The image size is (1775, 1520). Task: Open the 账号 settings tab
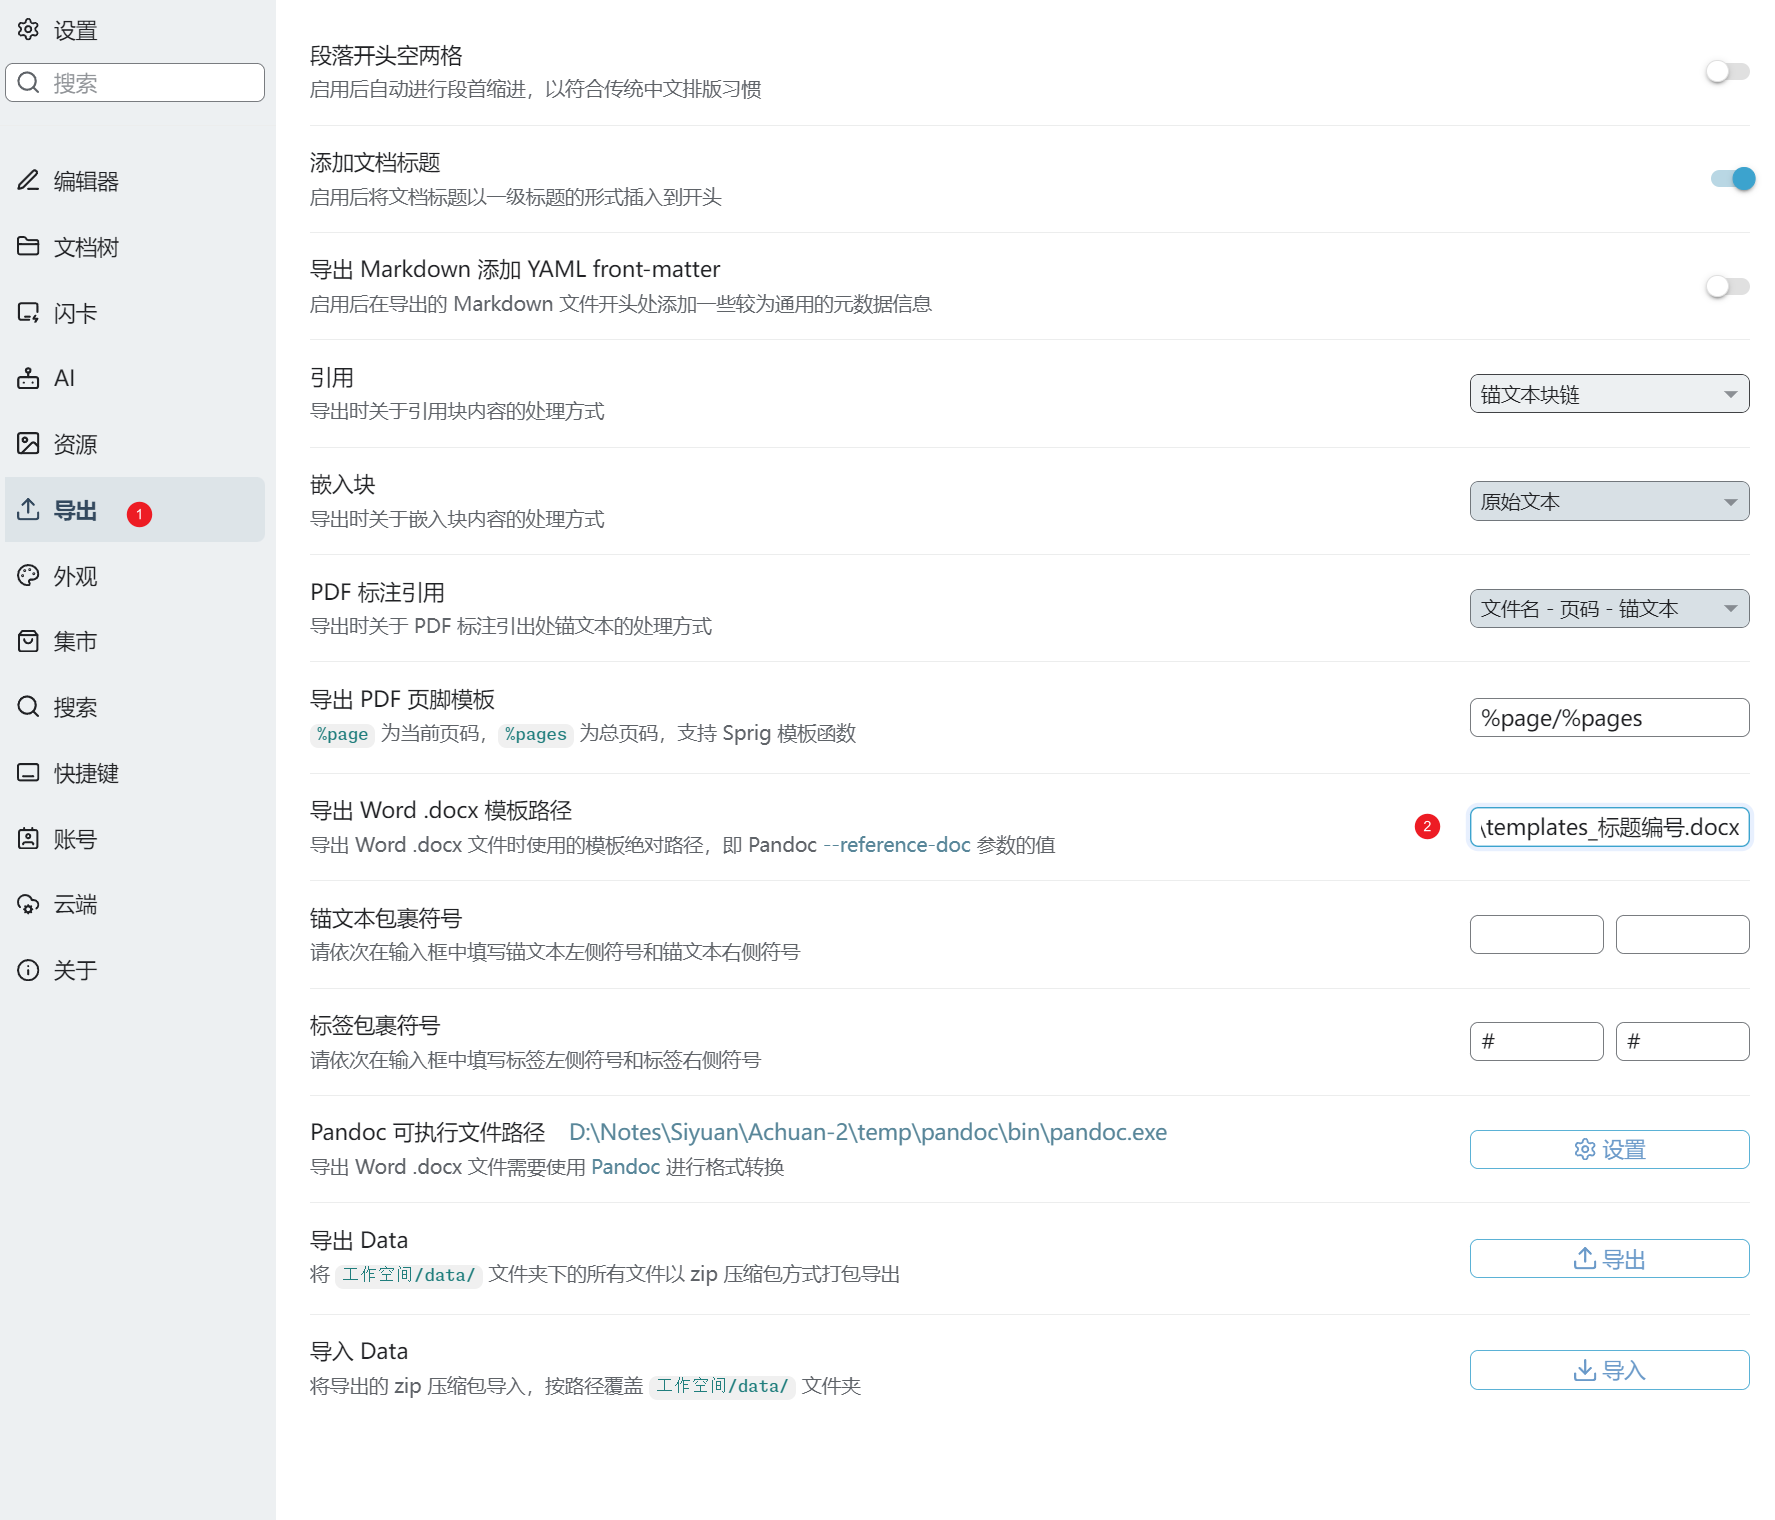[75, 839]
